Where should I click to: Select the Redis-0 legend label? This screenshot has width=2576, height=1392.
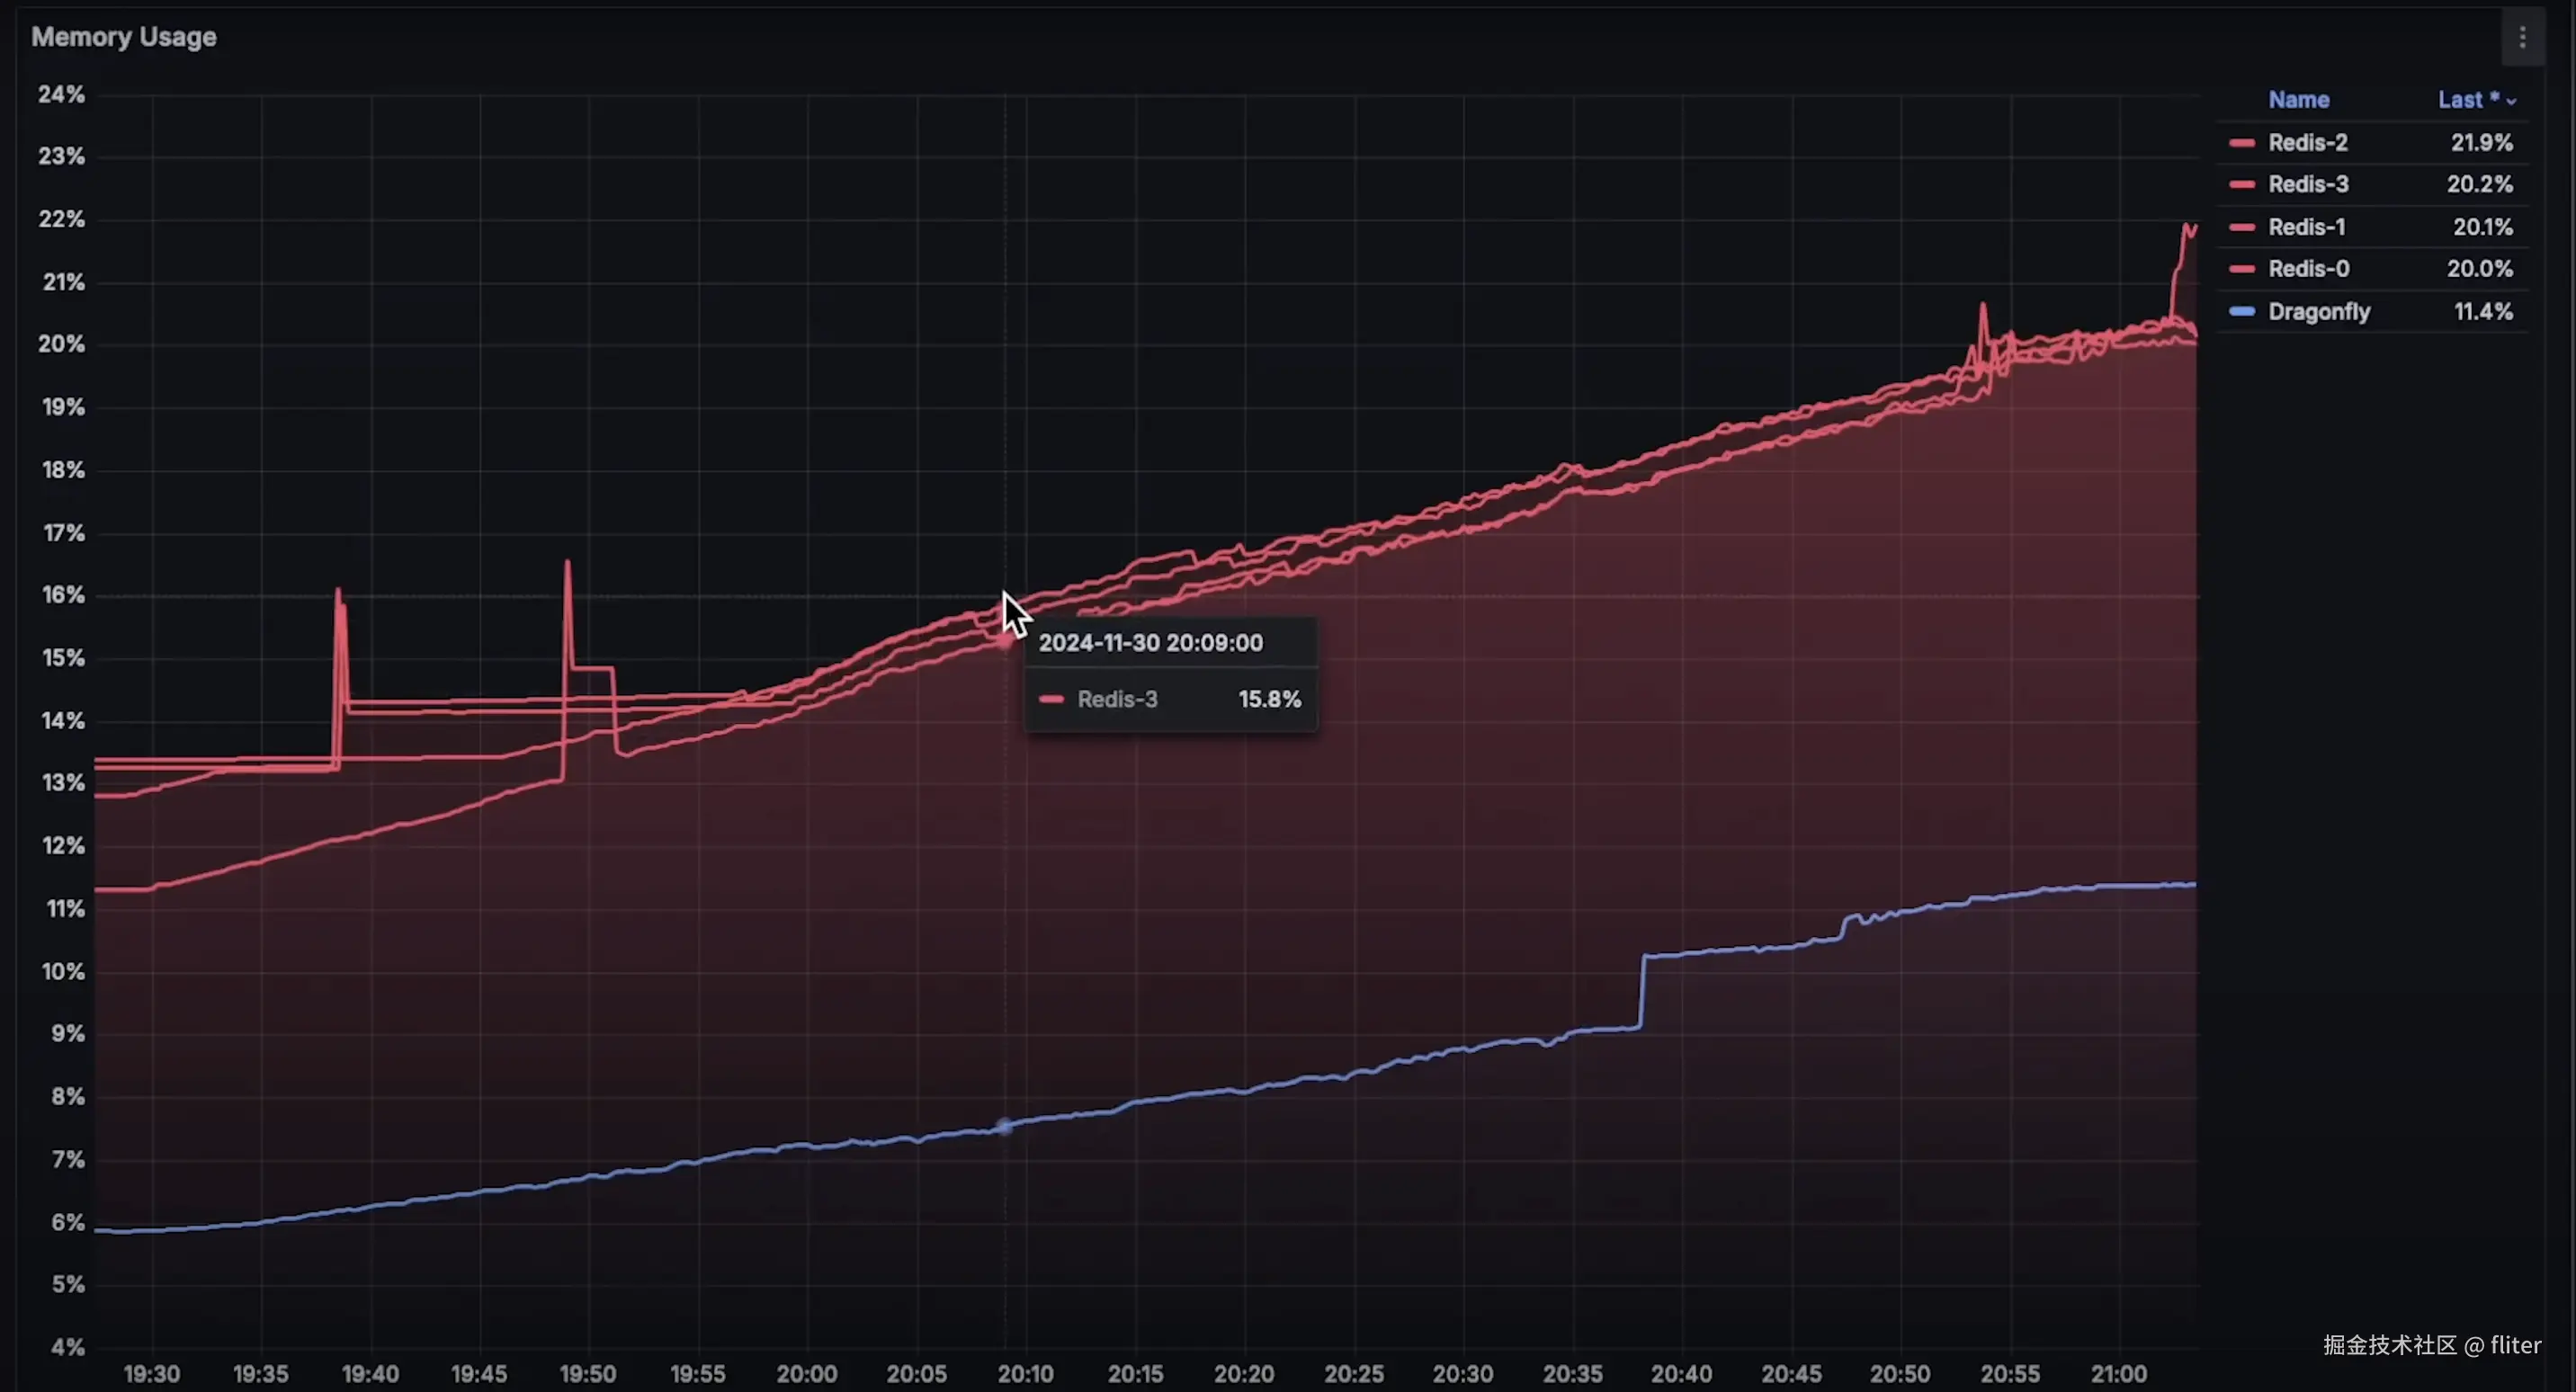(x=2308, y=270)
